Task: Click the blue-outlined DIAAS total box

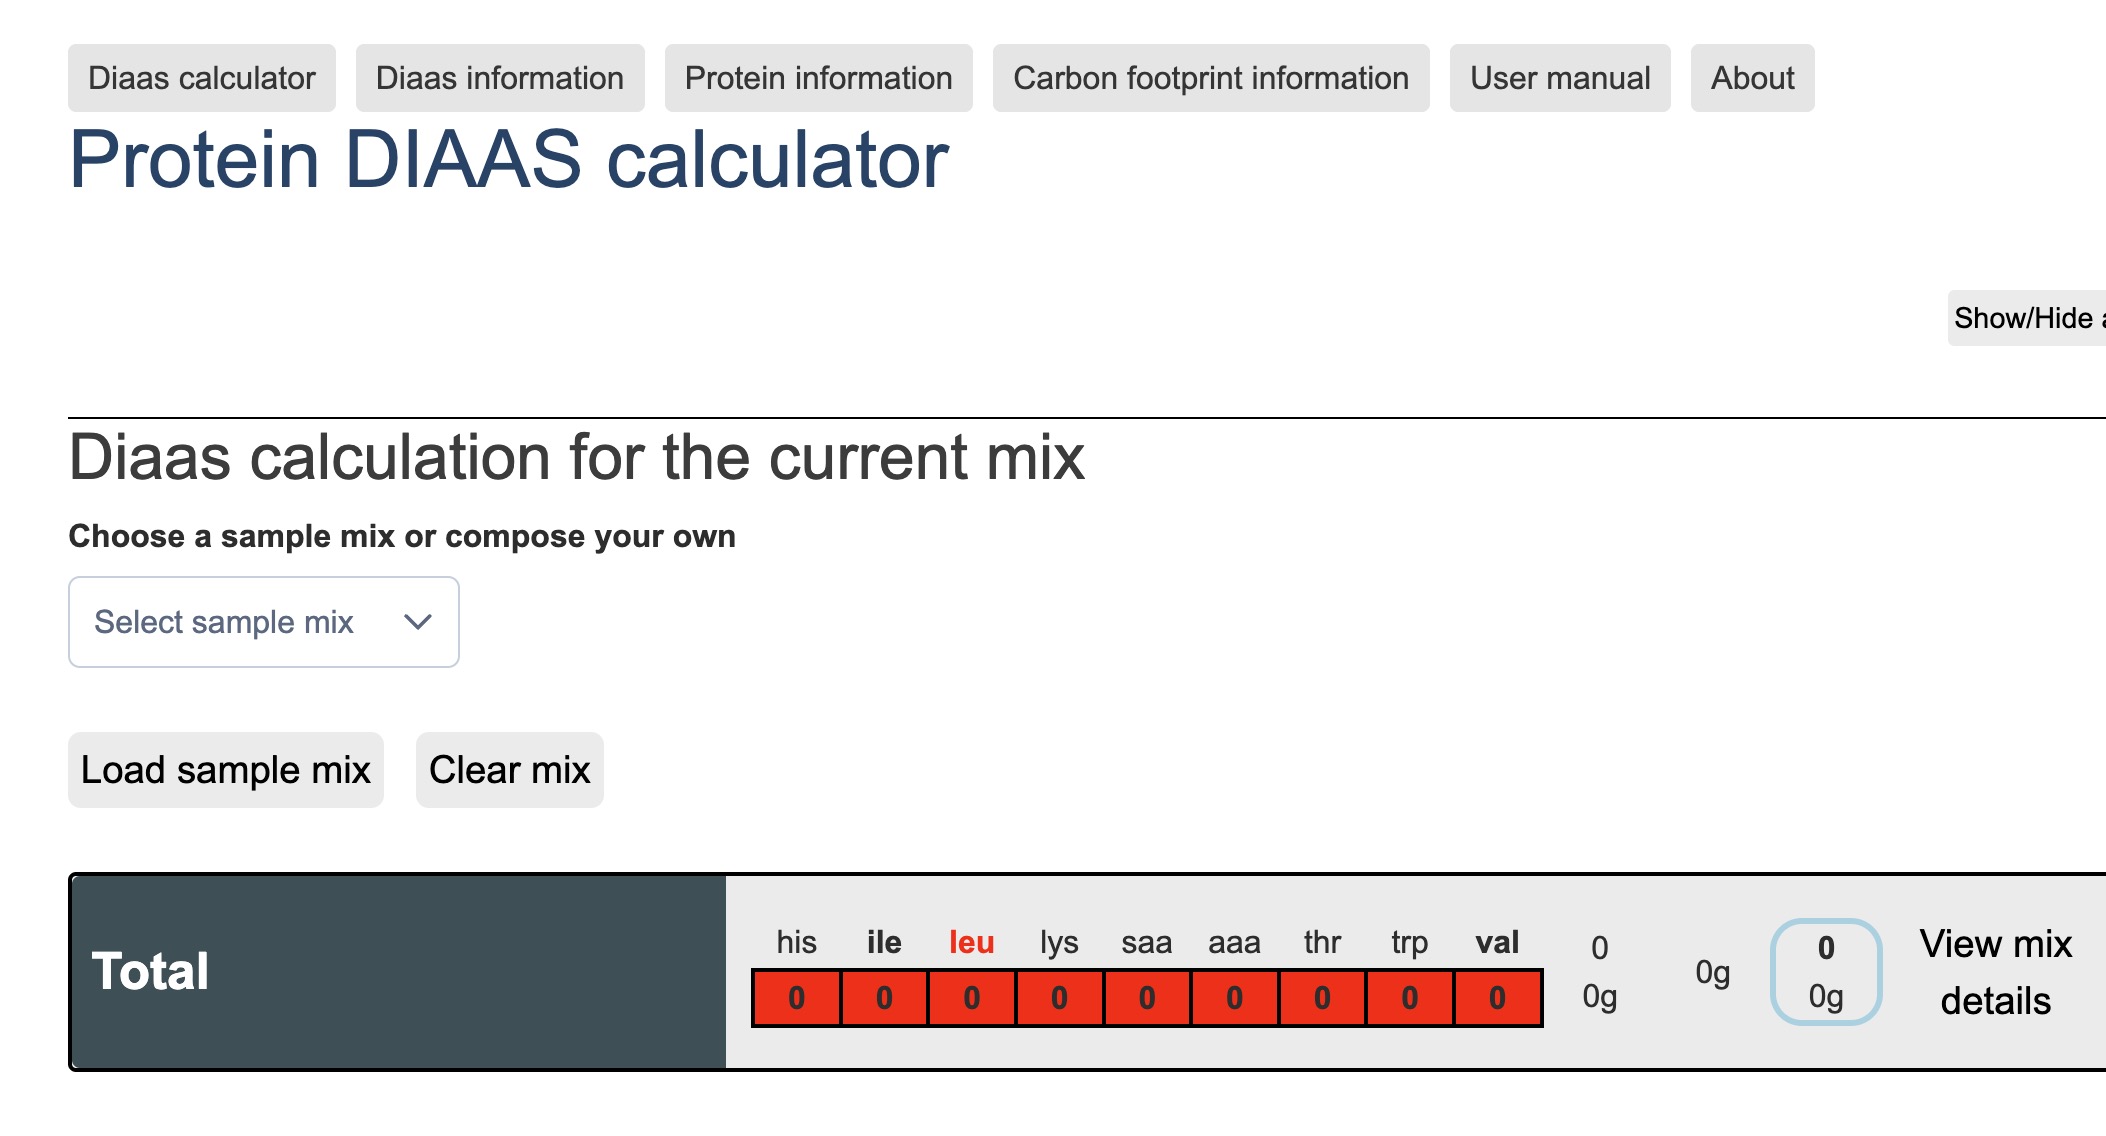Action: pos(1826,972)
